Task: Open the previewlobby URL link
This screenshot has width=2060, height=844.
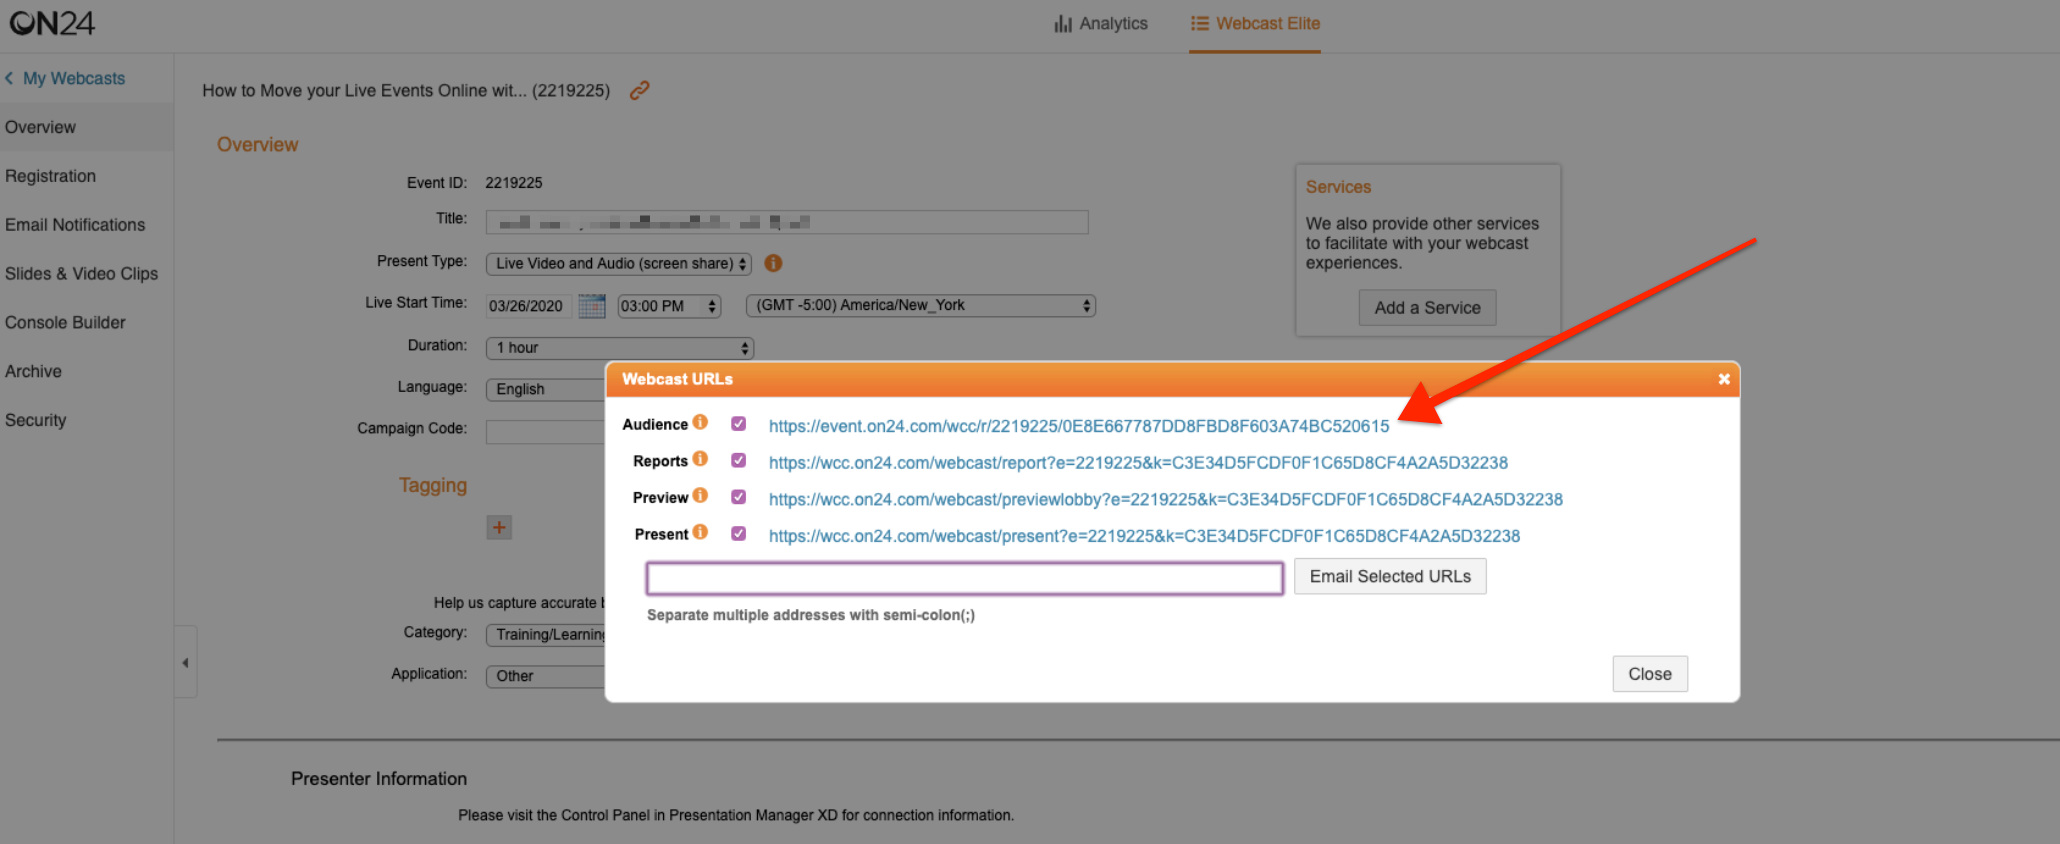Action: coord(1165,499)
